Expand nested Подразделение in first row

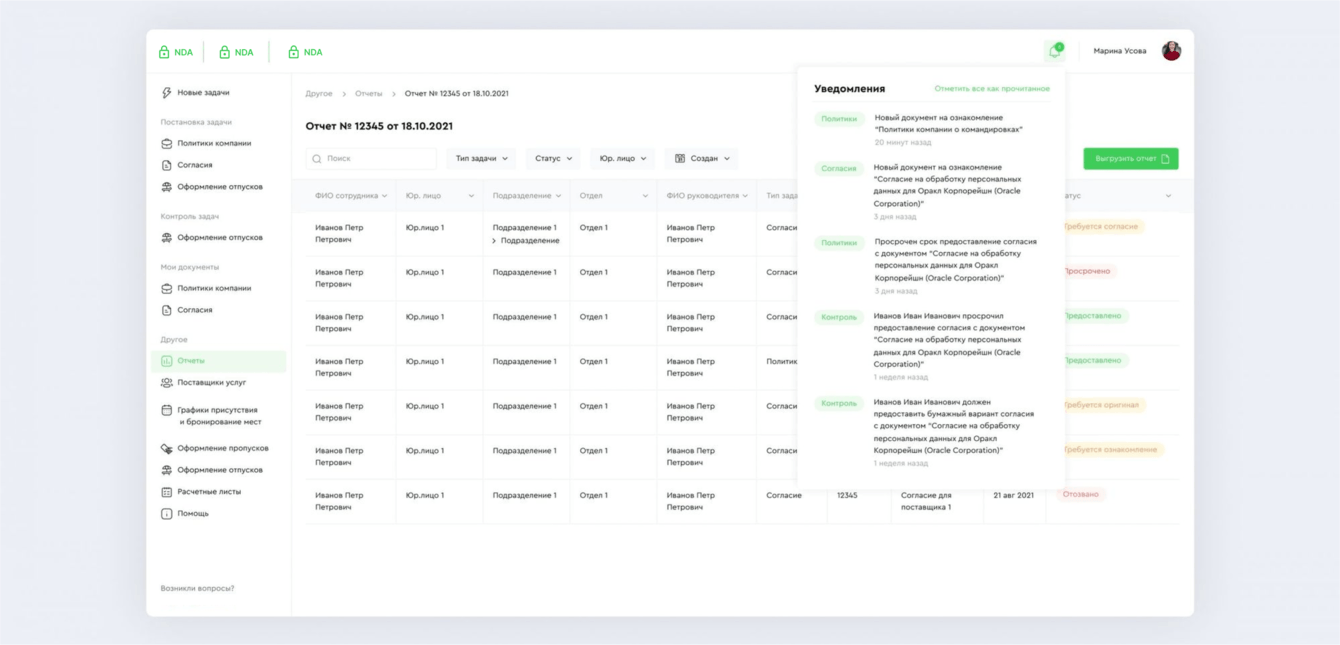[494, 241]
